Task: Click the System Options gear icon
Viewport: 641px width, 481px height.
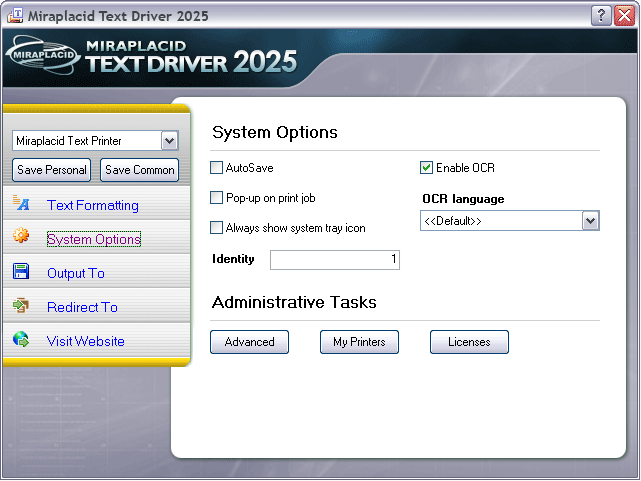Action: point(21,235)
